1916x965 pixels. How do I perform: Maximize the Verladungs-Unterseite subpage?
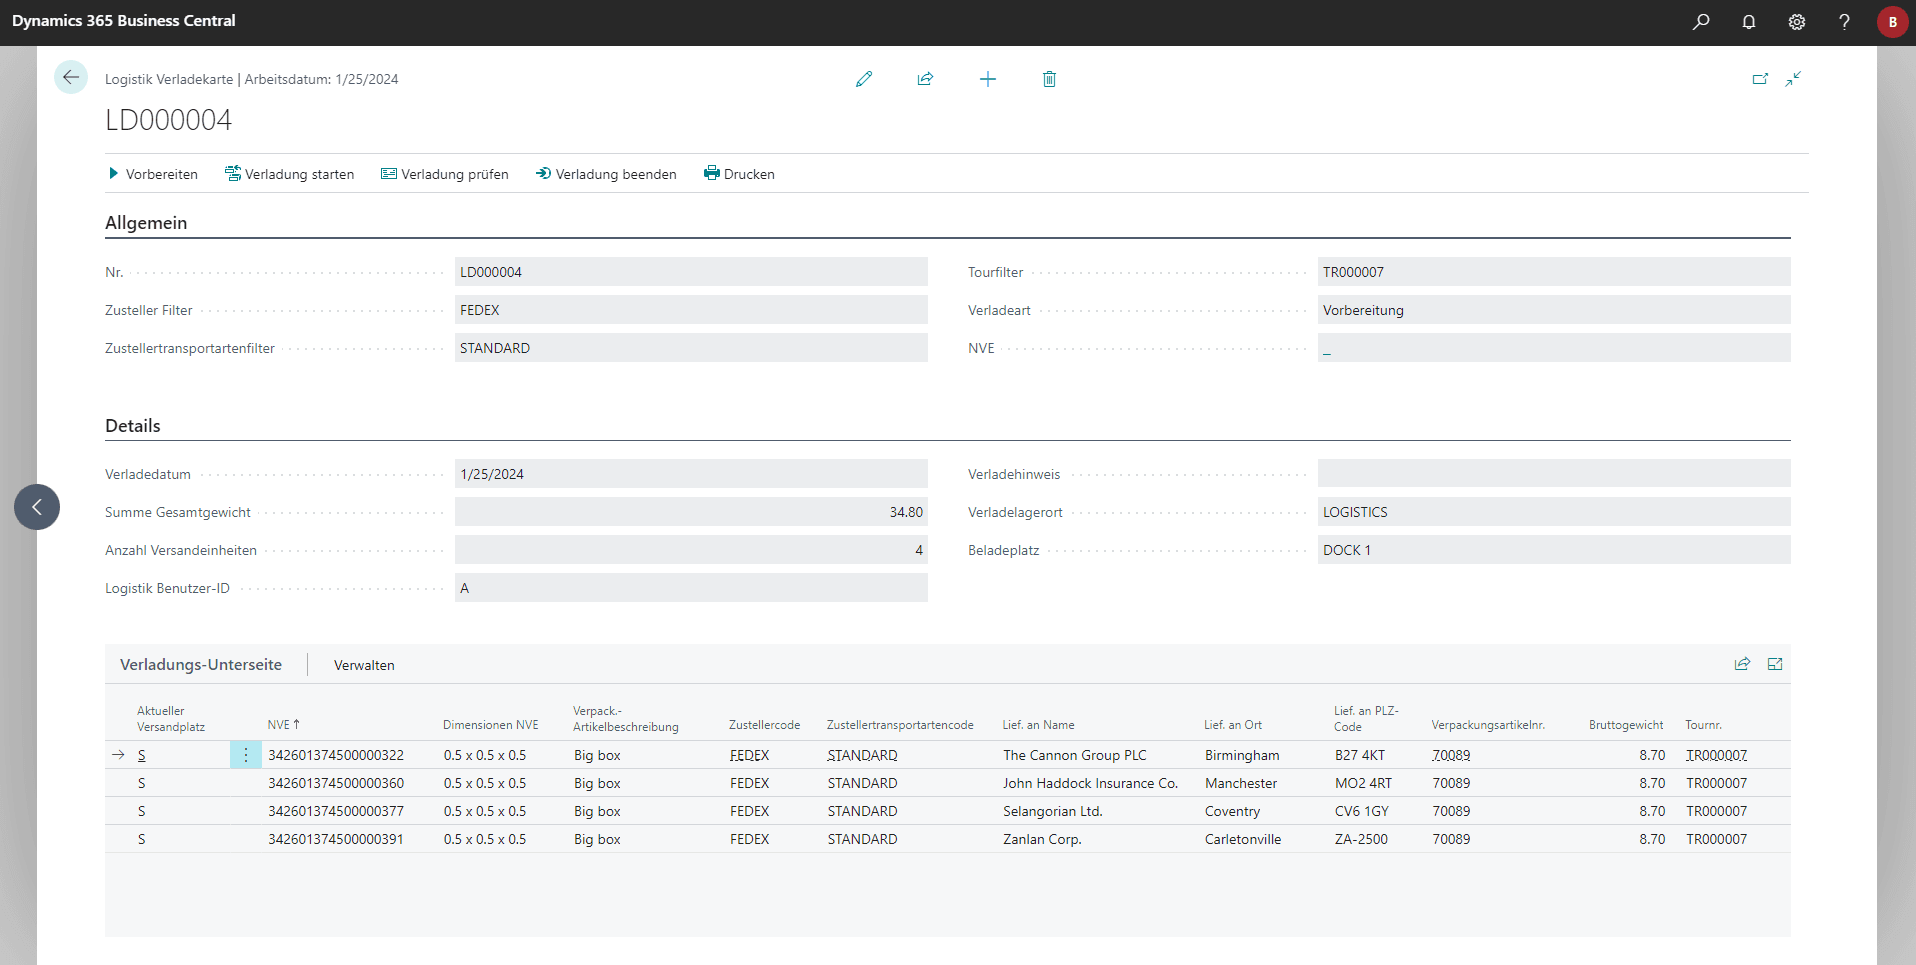[1775, 664]
